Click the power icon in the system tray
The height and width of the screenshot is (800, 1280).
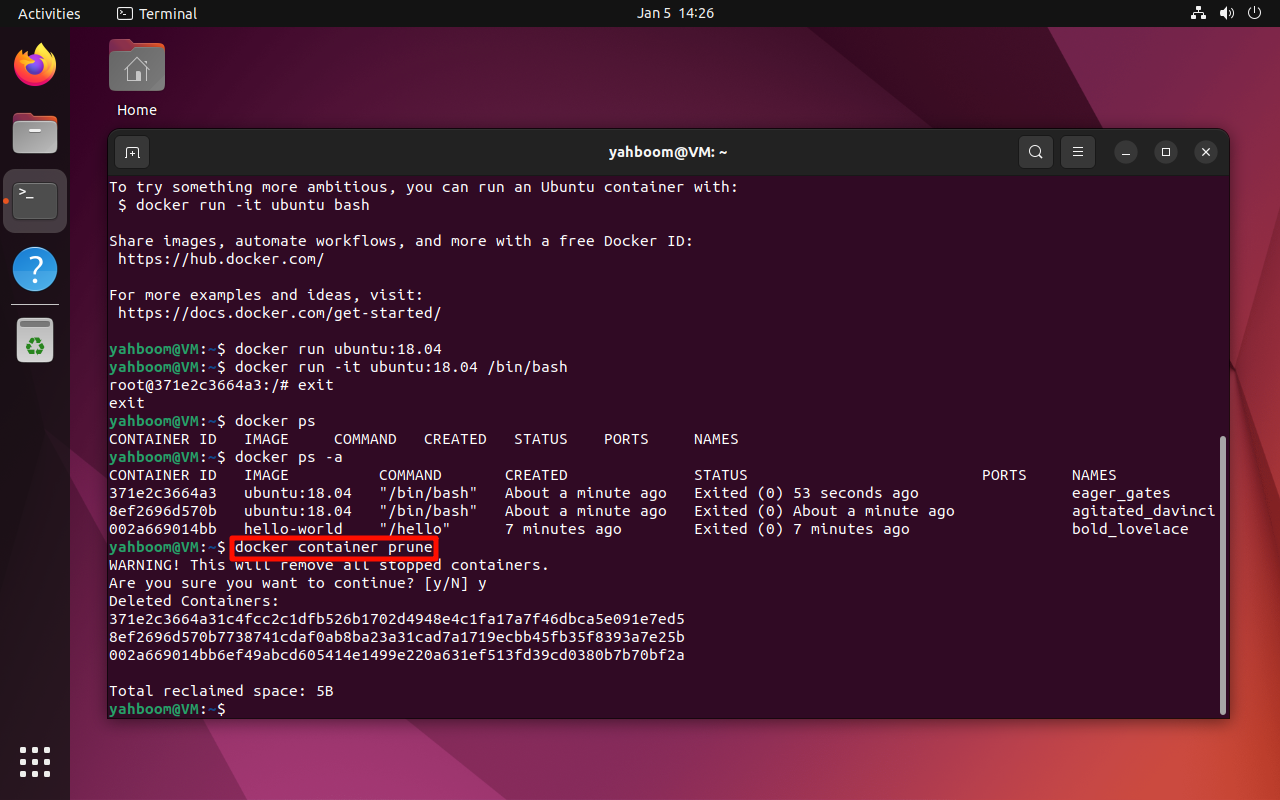click(1254, 13)
